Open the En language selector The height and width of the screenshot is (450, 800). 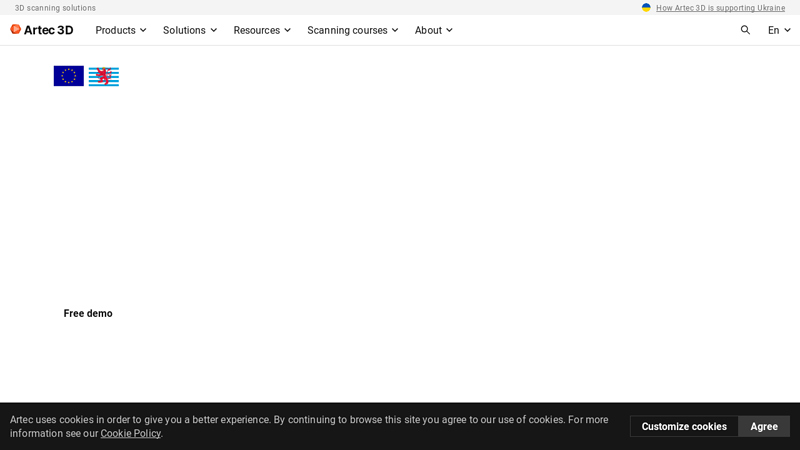pyautogui.click(x=779, y=30)
